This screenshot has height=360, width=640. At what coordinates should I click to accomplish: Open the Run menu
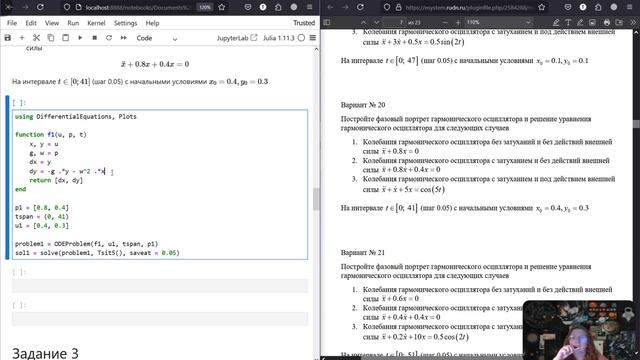pos(73,23)
